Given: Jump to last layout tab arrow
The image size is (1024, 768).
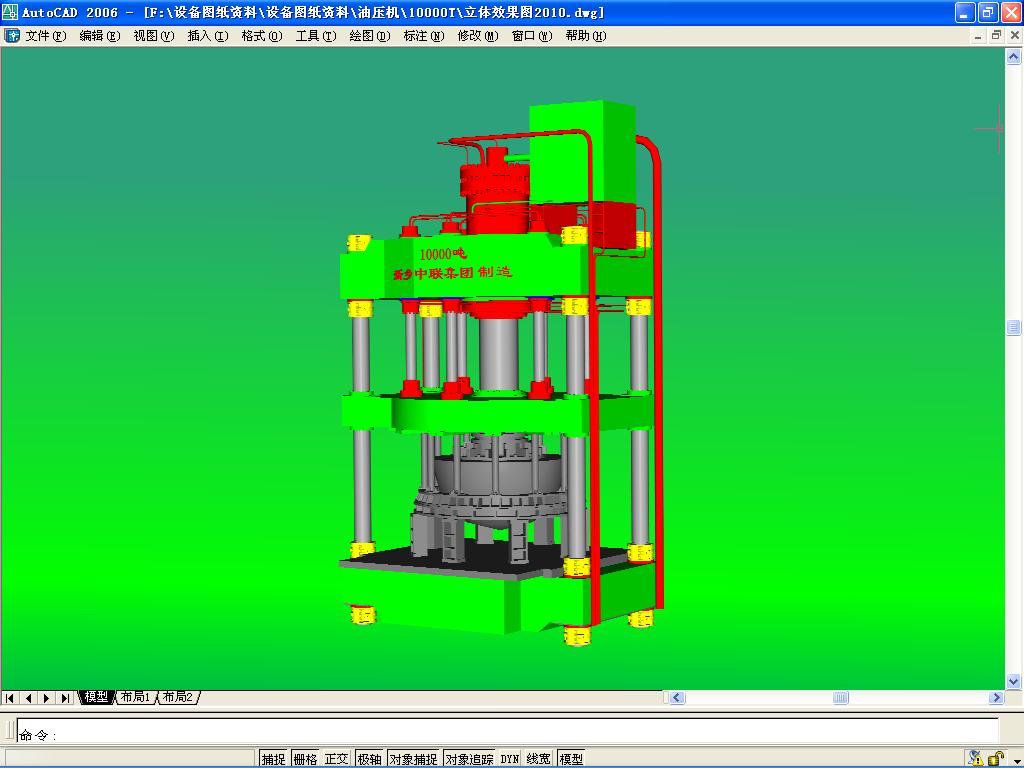Looking at the screenshot, I should pos(65,698).
